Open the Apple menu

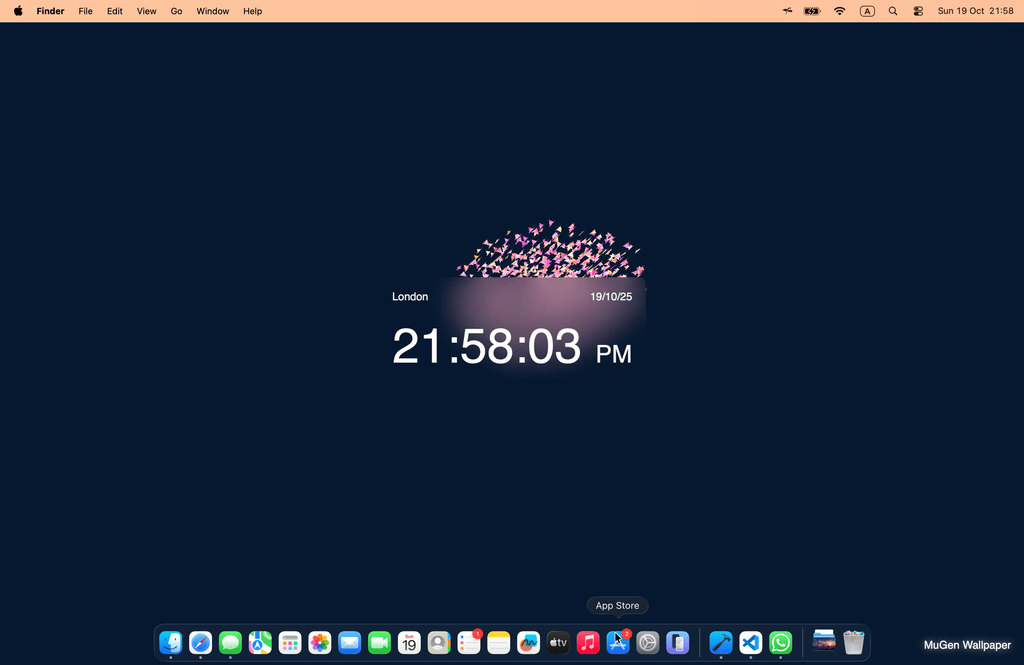(x=18, y=11)
